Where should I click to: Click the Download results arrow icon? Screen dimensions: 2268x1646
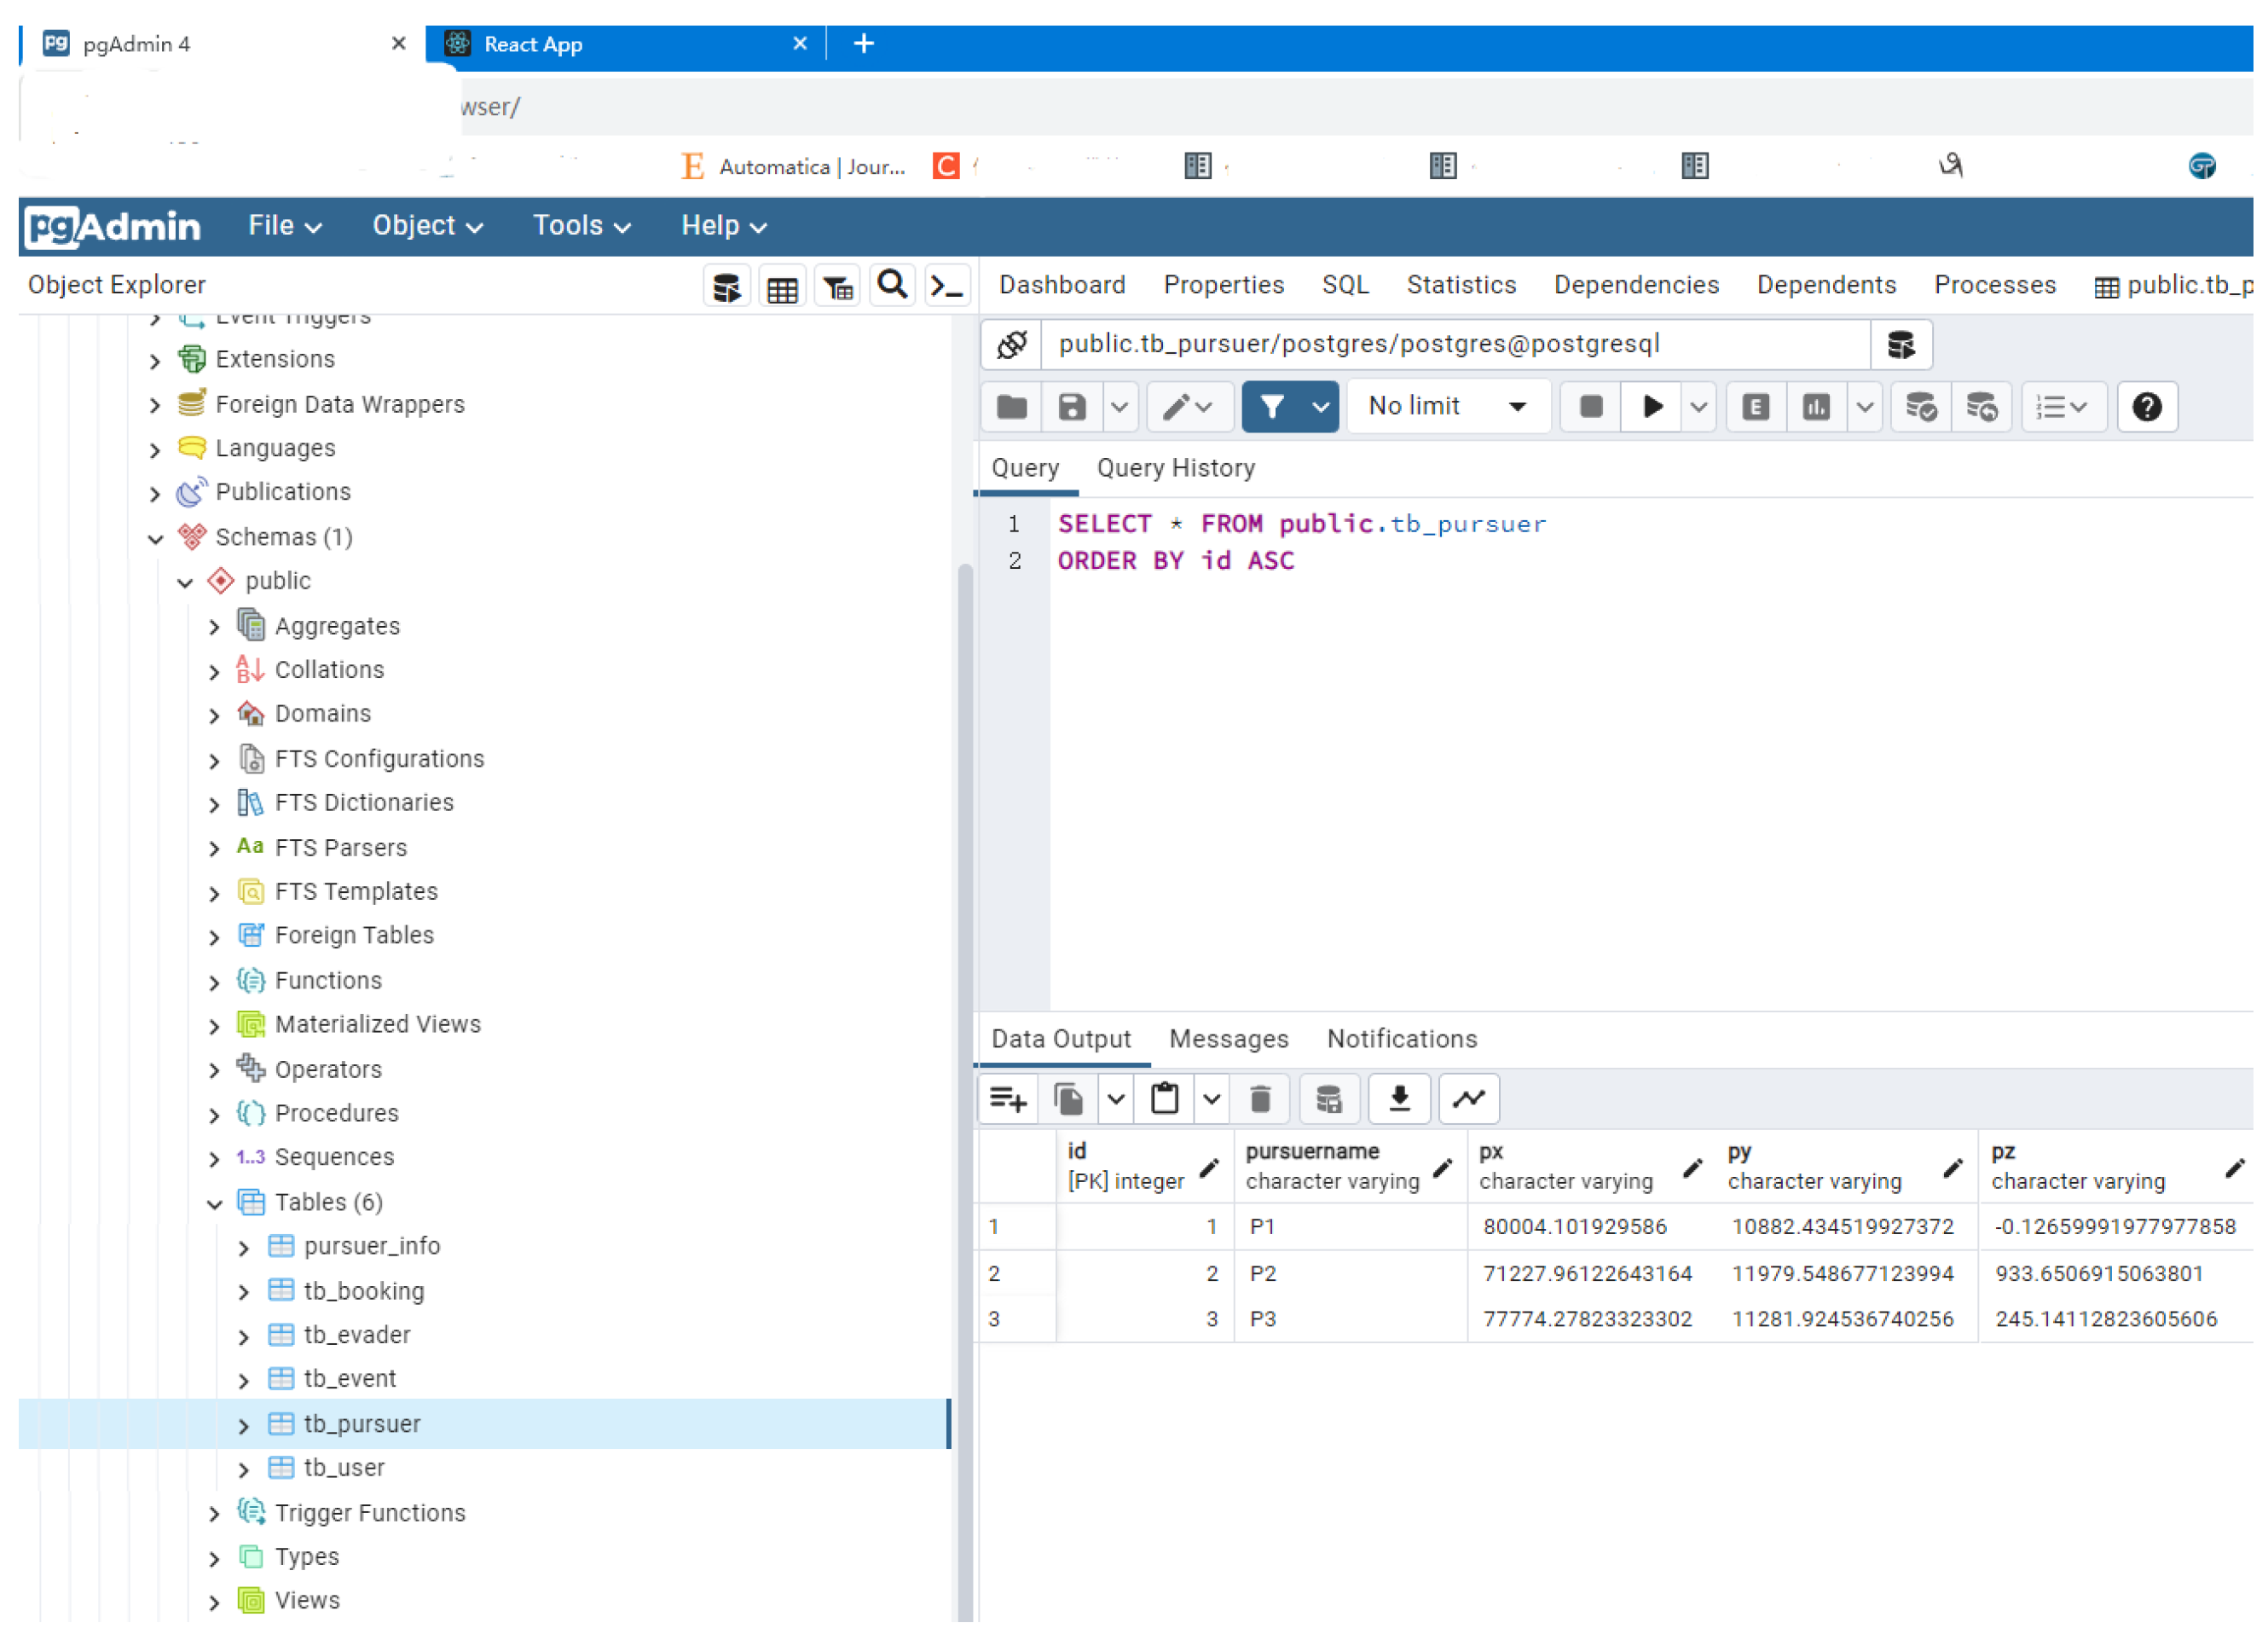coord(1400,1100)
